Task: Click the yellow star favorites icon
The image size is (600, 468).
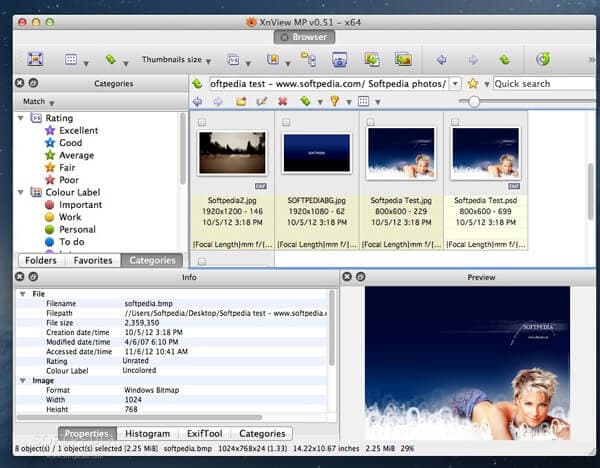Action: click(x=473, y=84)
